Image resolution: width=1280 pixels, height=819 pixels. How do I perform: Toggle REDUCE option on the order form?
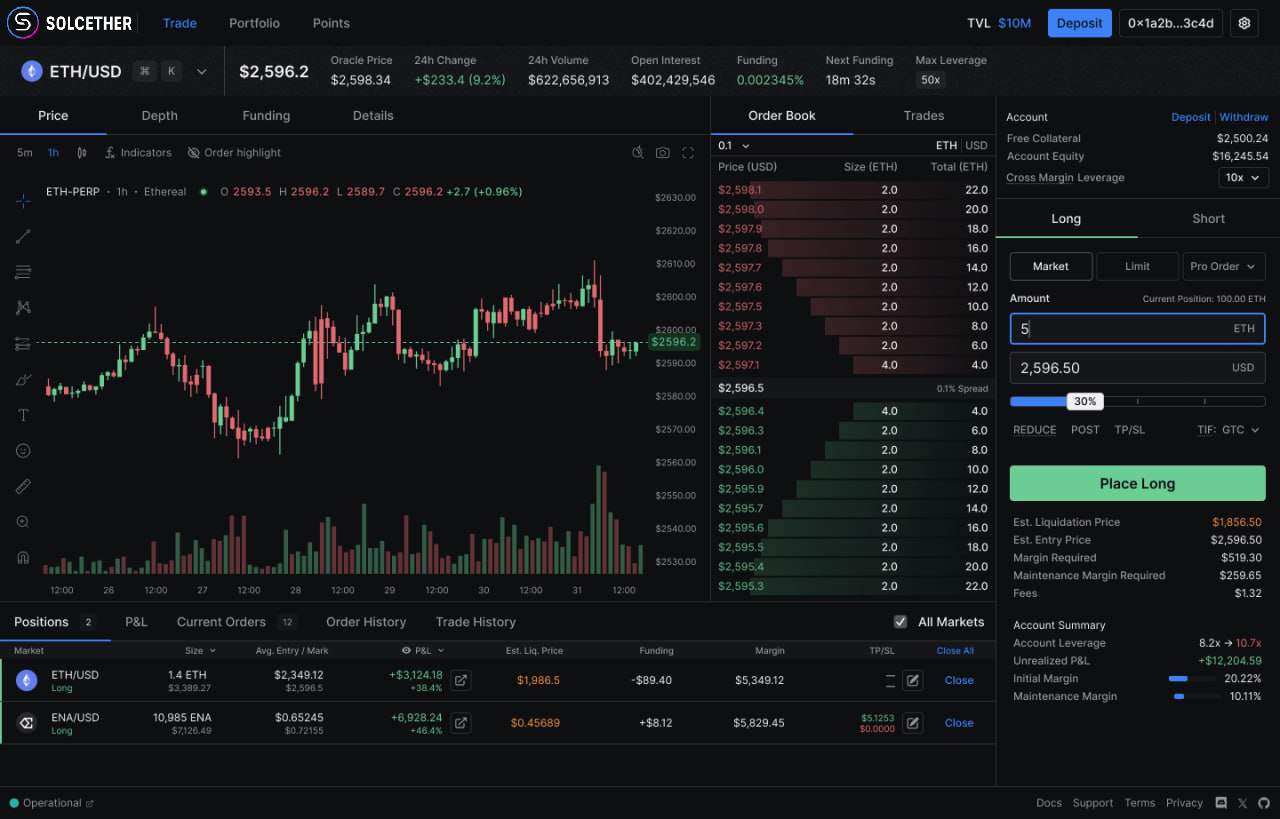pyautogui.click(x=1034, y=429)
